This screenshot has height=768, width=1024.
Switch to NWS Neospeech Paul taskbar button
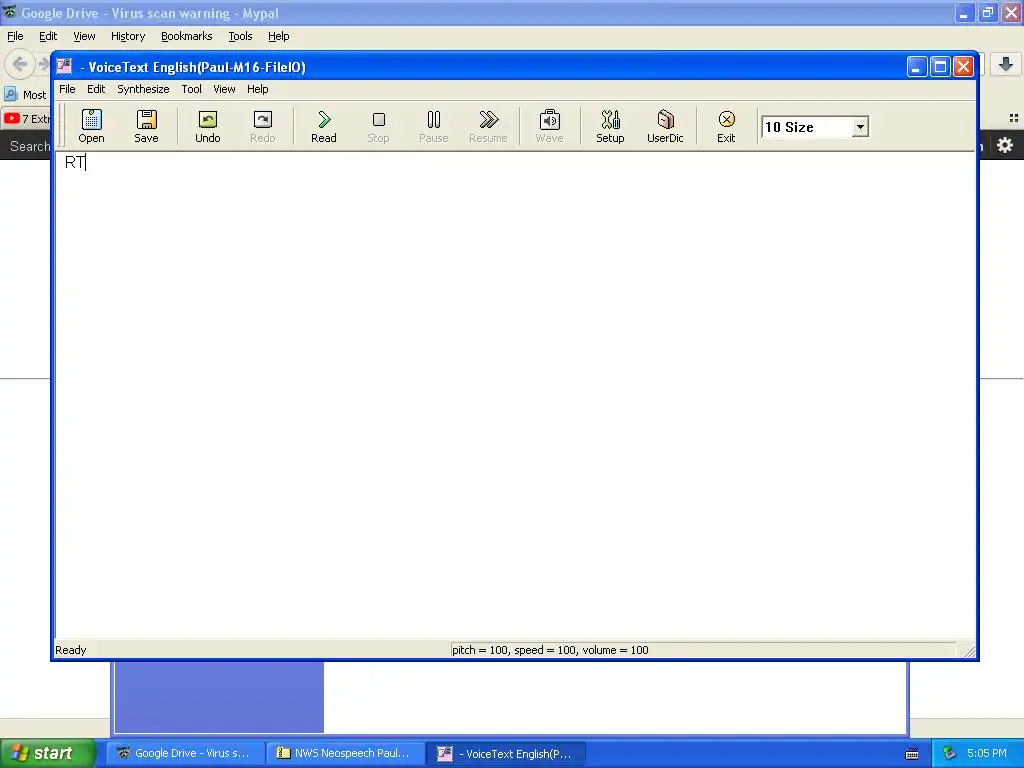[345, 754]
